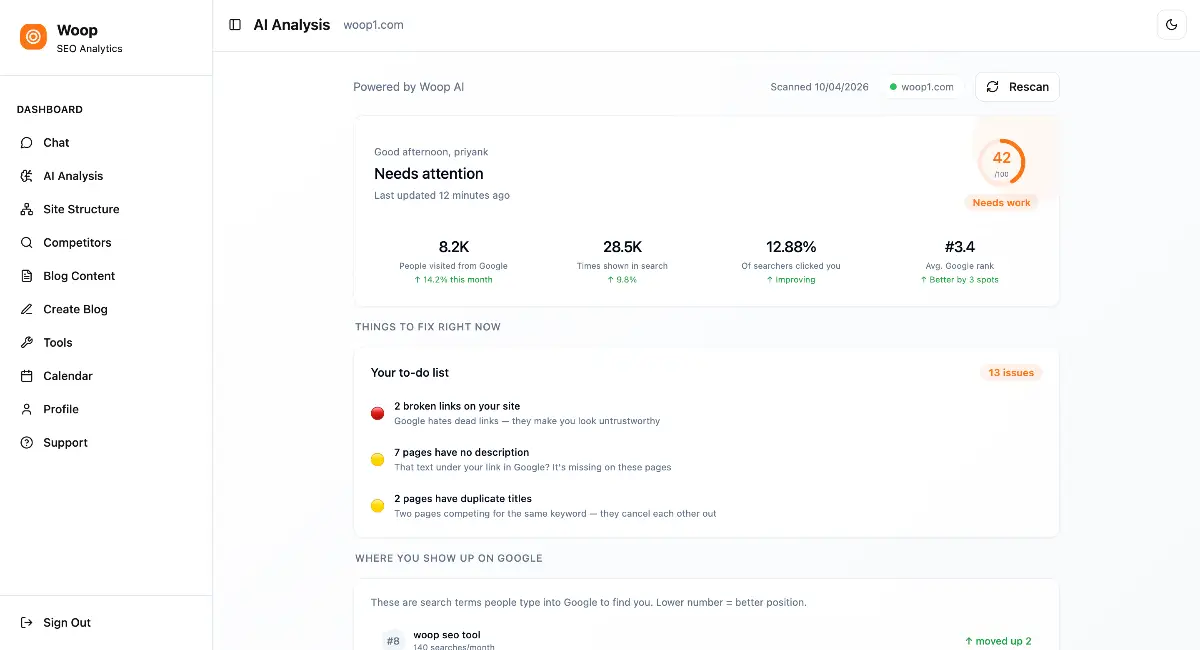
Task: Click woop1.com next to page title
Action: (x=373, y=25)
